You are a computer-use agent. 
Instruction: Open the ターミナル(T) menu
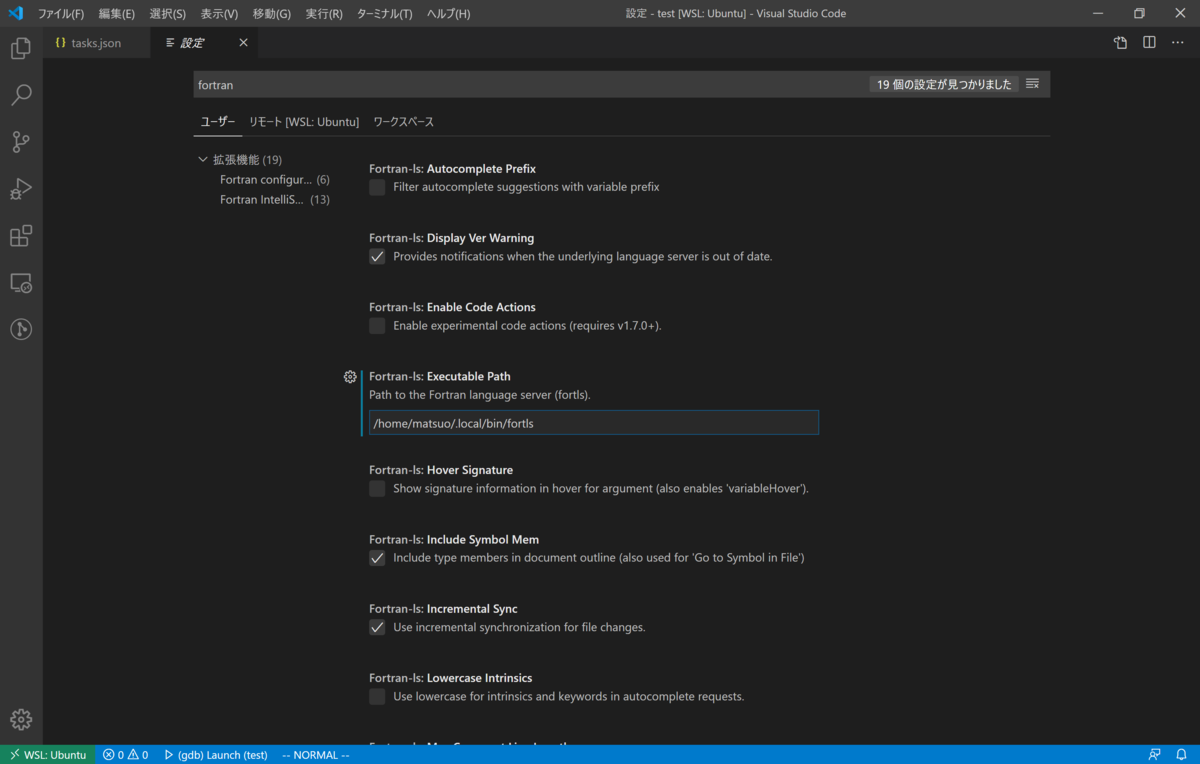(x=384, y=14)
